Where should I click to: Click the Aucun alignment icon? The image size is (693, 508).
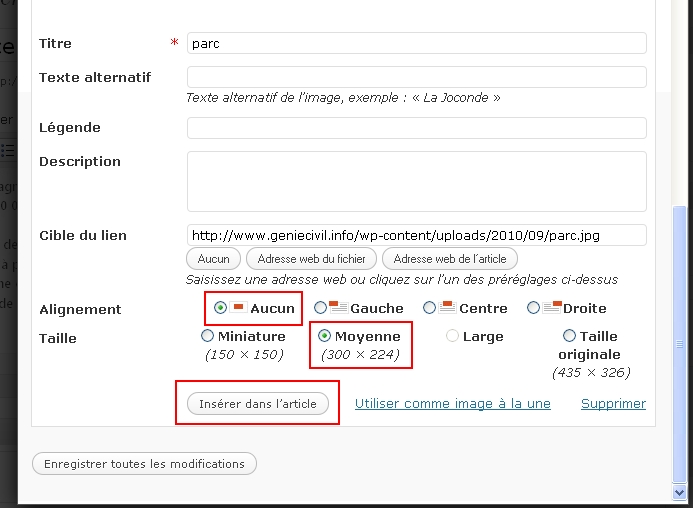click(x=238, y=307)
